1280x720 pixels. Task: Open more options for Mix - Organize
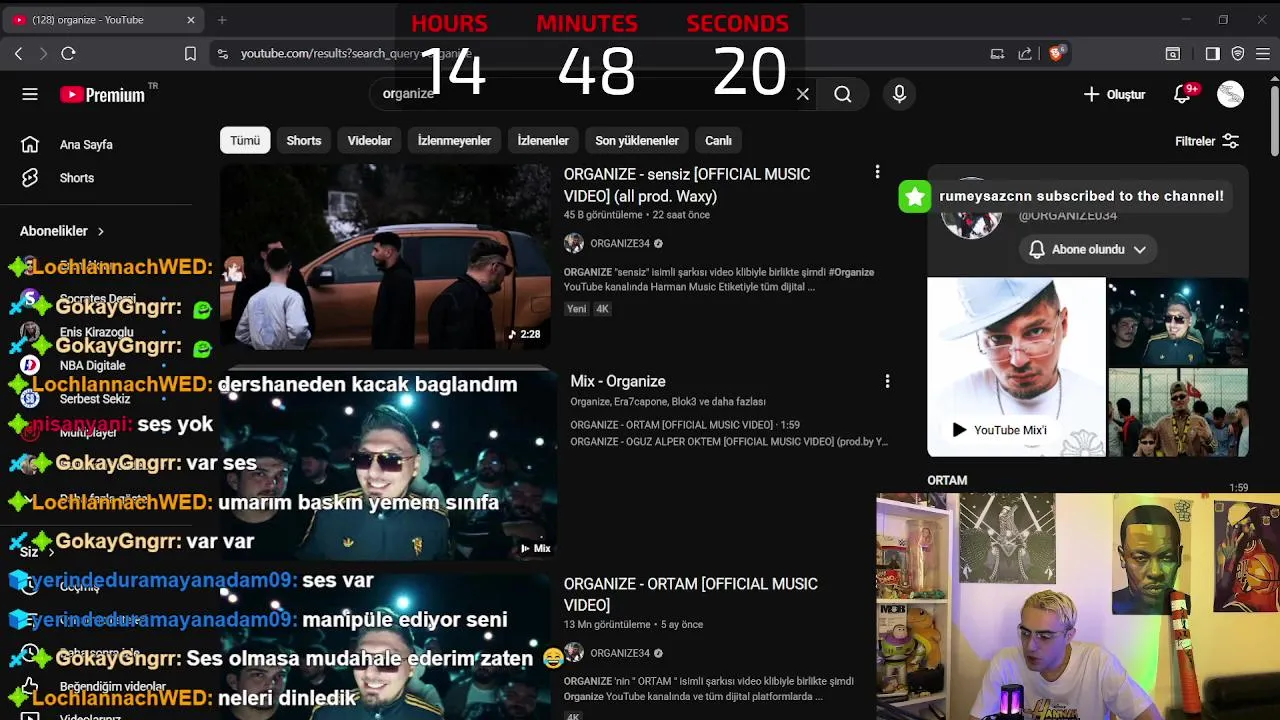click(x=887, y=381)
